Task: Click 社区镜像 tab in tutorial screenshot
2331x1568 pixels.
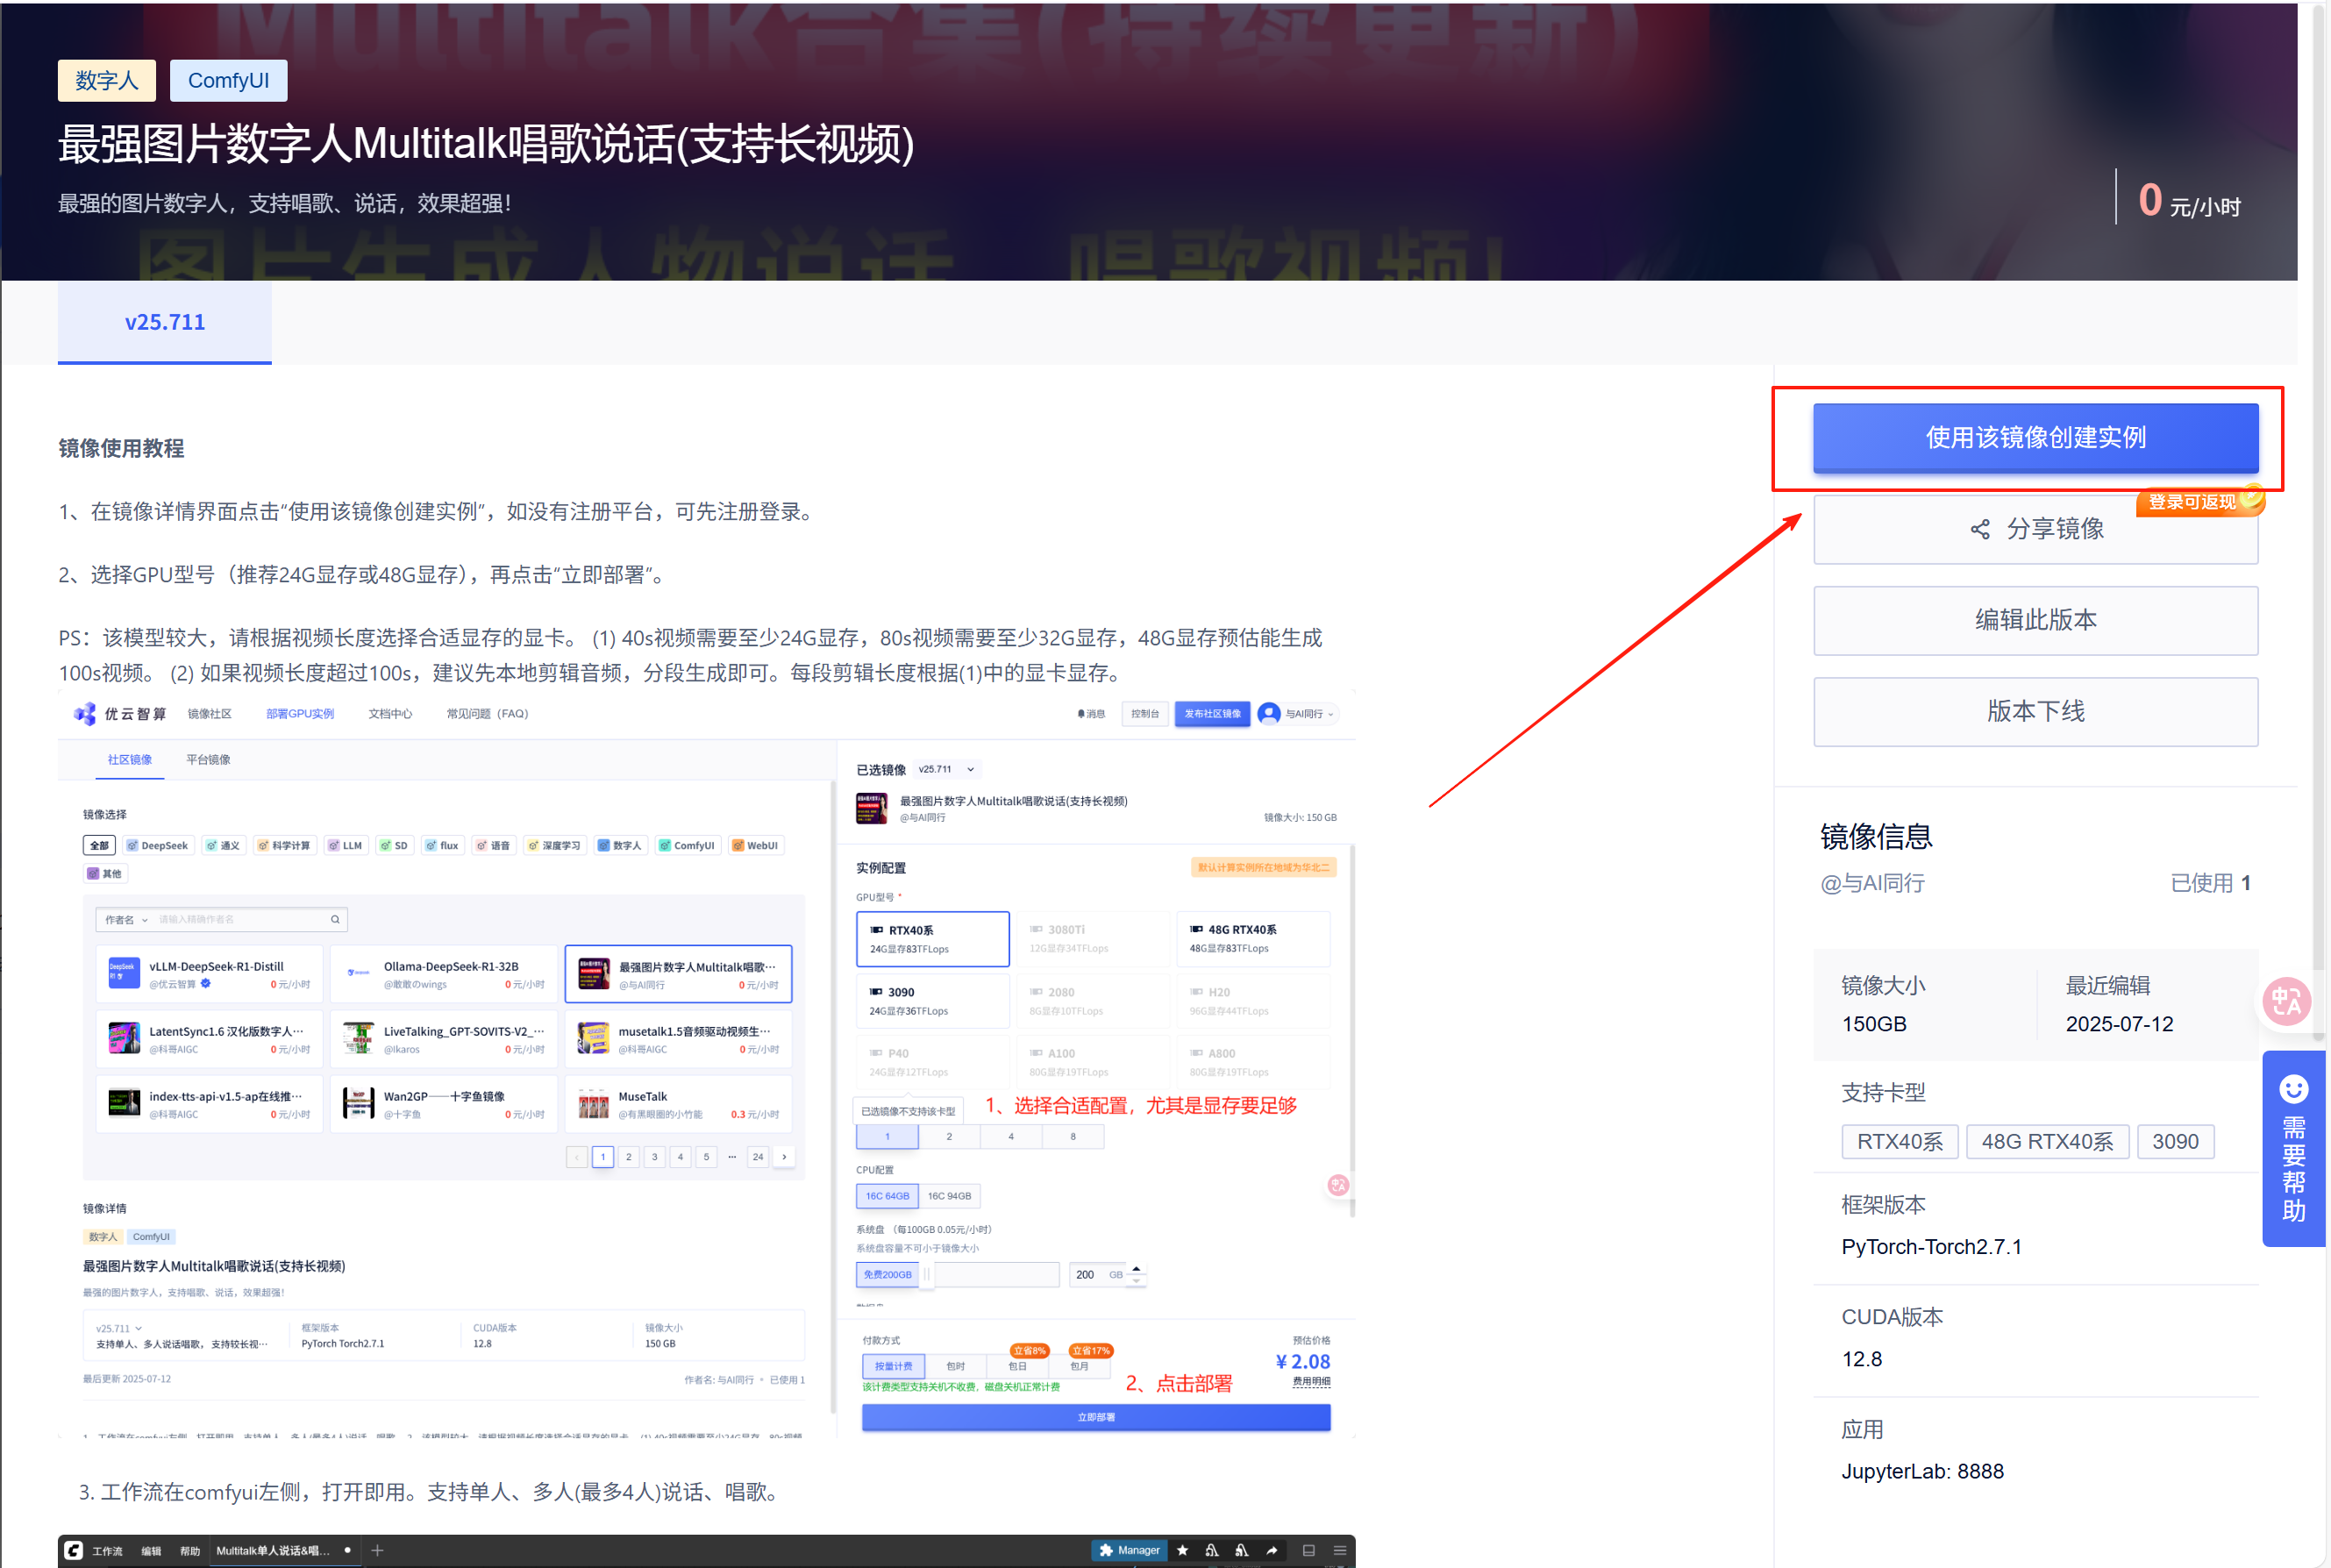Action: click(x=129, y=759)
